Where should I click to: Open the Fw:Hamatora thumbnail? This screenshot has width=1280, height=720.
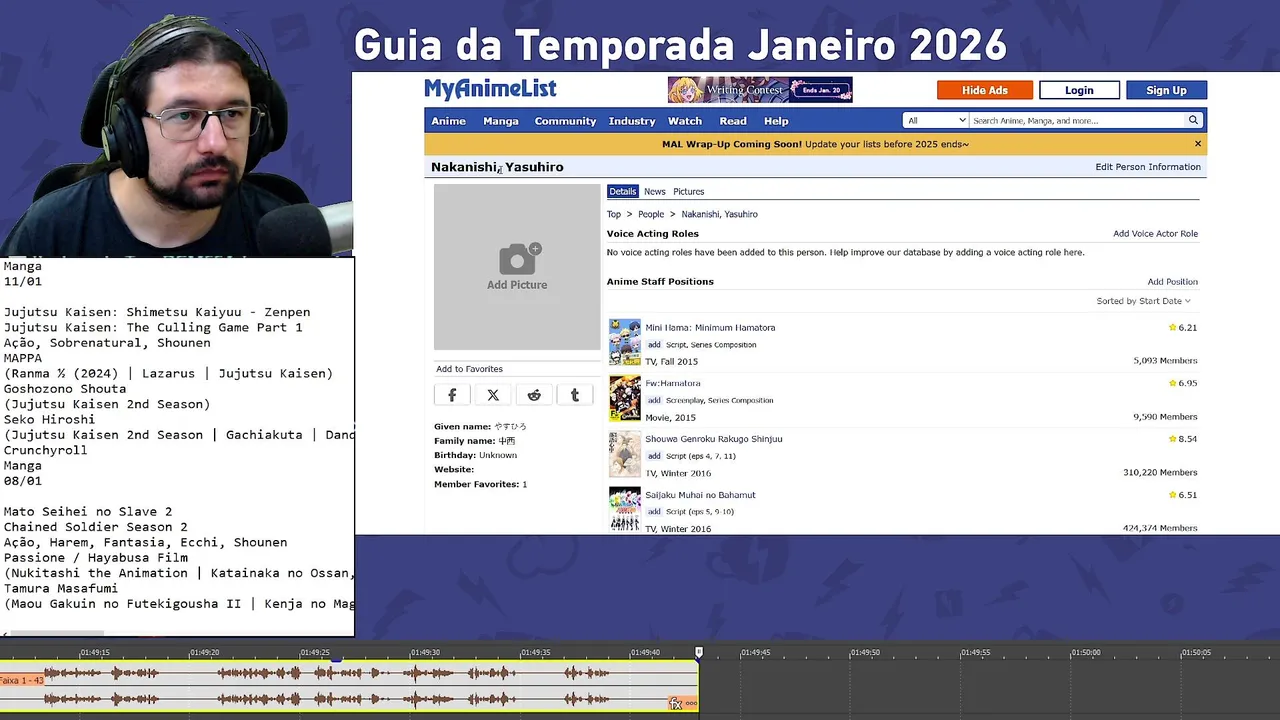click(625, 398)
